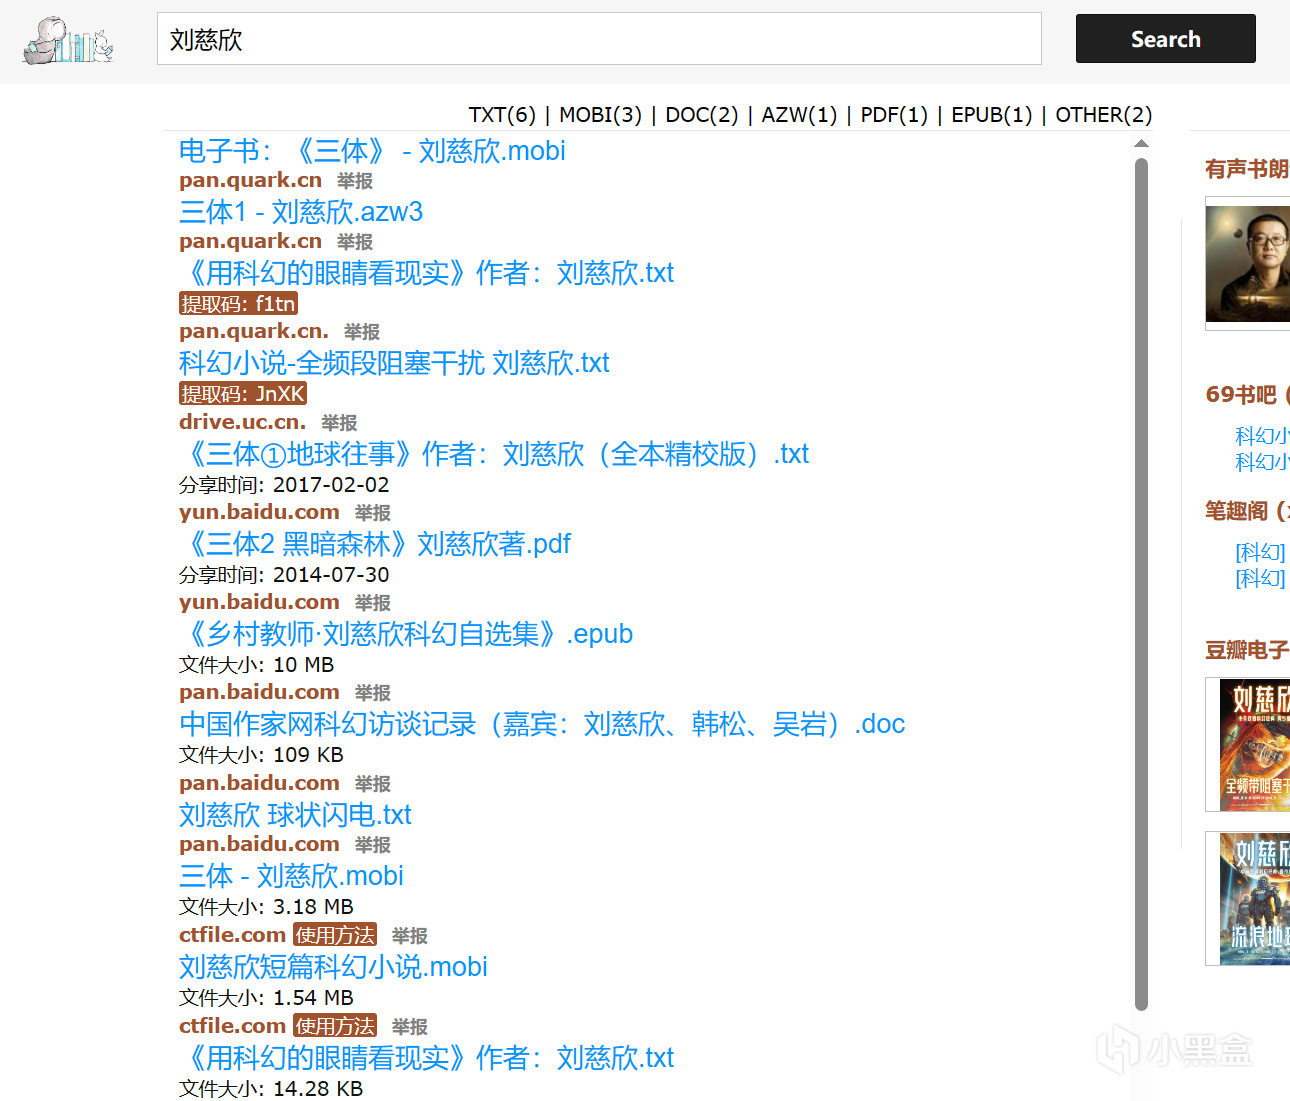Filter results by OTHER(2)
The image size is (1290, 1101).
(1104, 115)
